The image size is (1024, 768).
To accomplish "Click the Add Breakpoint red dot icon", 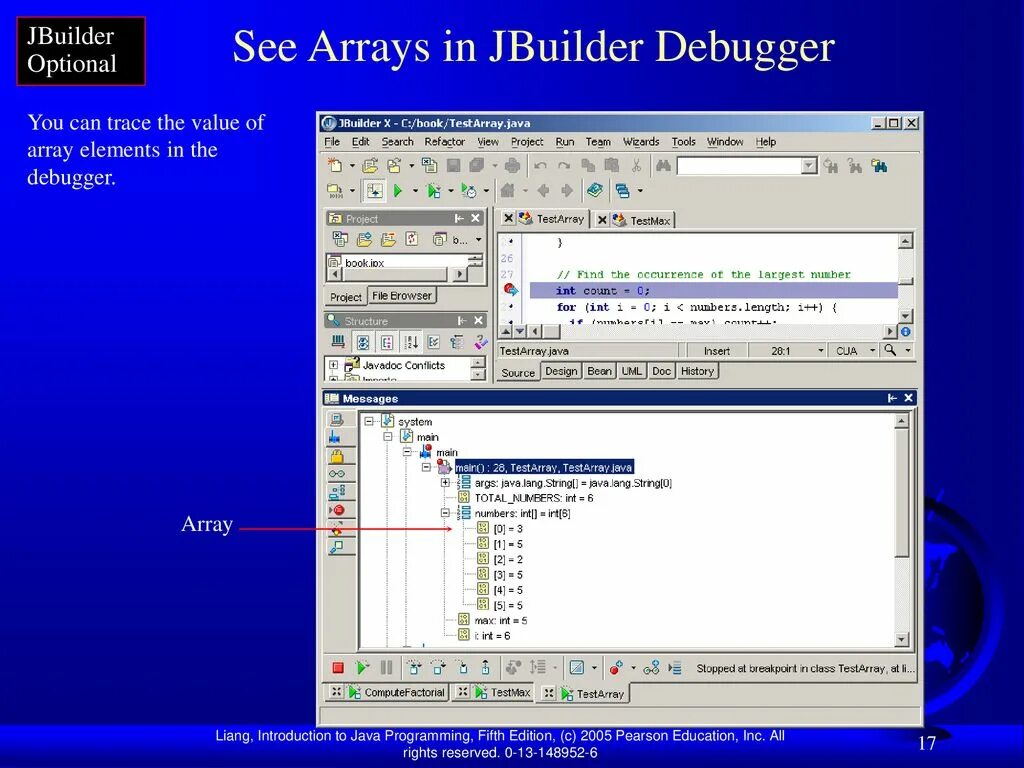I will tap(615, 667).
